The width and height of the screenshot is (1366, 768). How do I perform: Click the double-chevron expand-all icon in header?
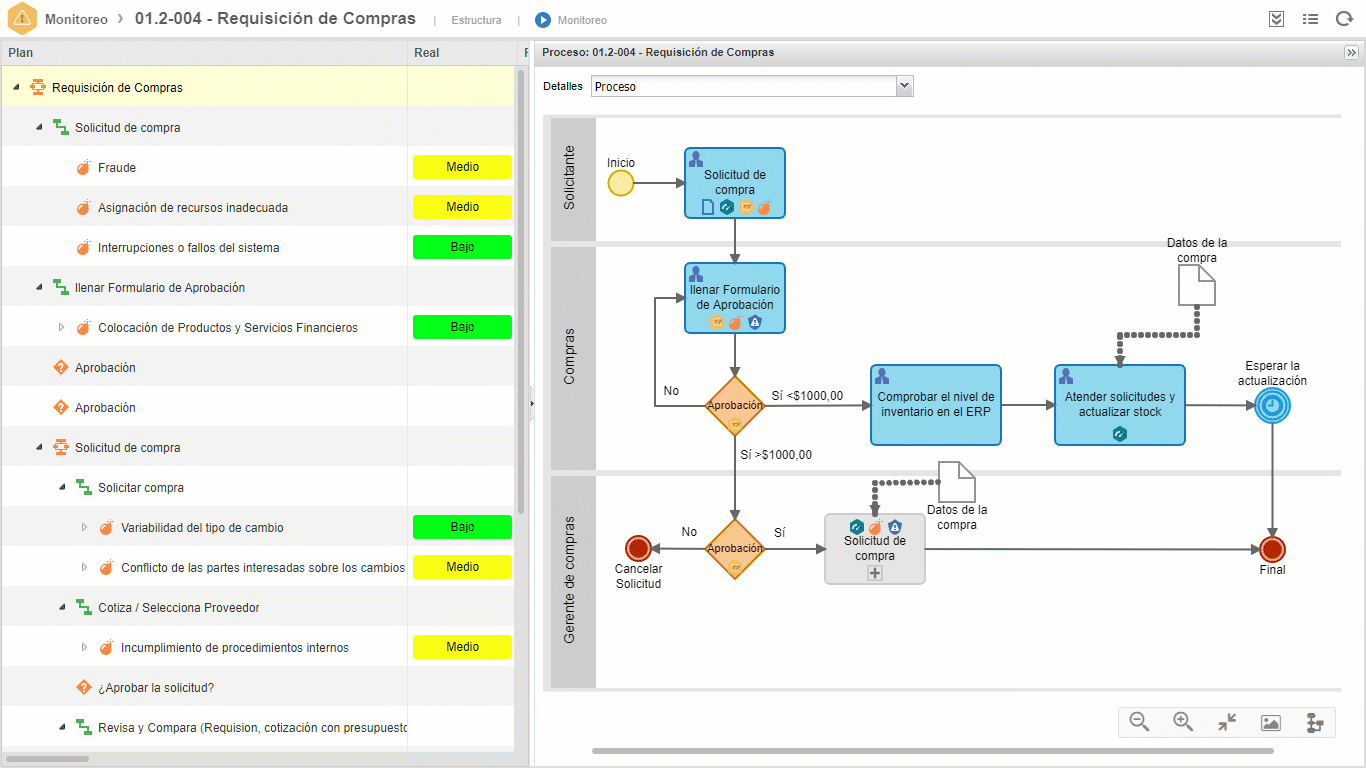point(1276,19)
